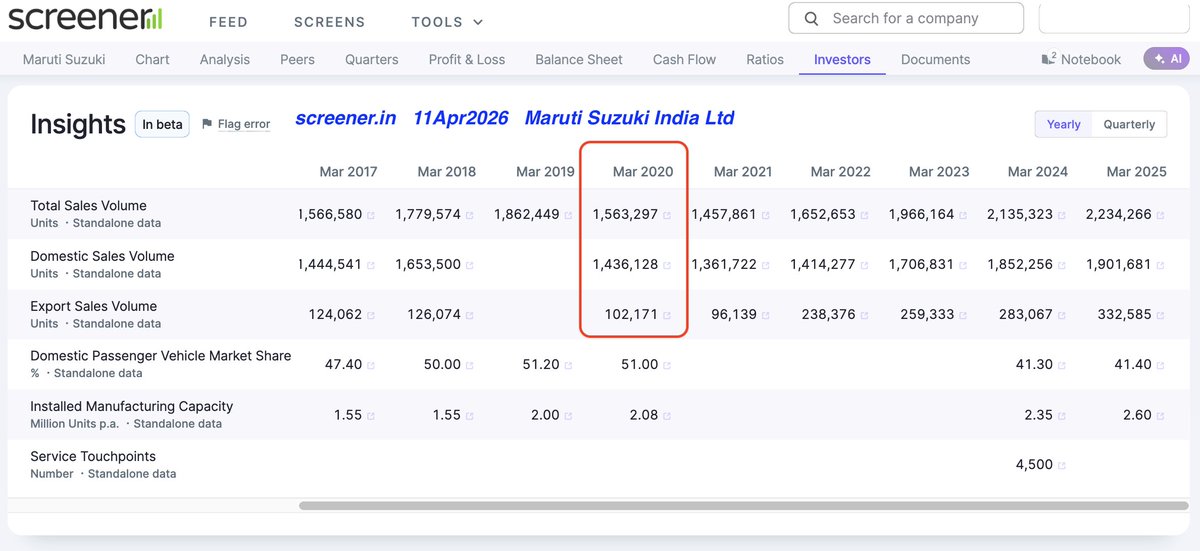The width and height of the screenshot is (1200, 551).
Task: Open source link icon for 332,585
Action: [1160, 315]
